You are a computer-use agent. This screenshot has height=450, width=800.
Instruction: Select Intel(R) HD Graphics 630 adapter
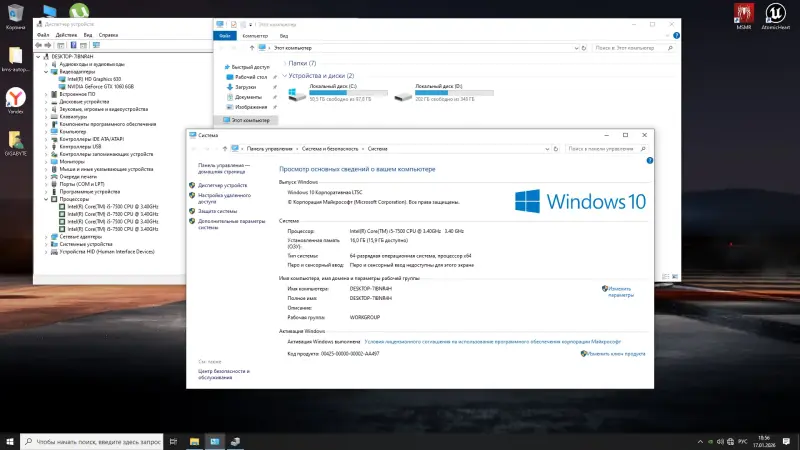pos(96,79)
